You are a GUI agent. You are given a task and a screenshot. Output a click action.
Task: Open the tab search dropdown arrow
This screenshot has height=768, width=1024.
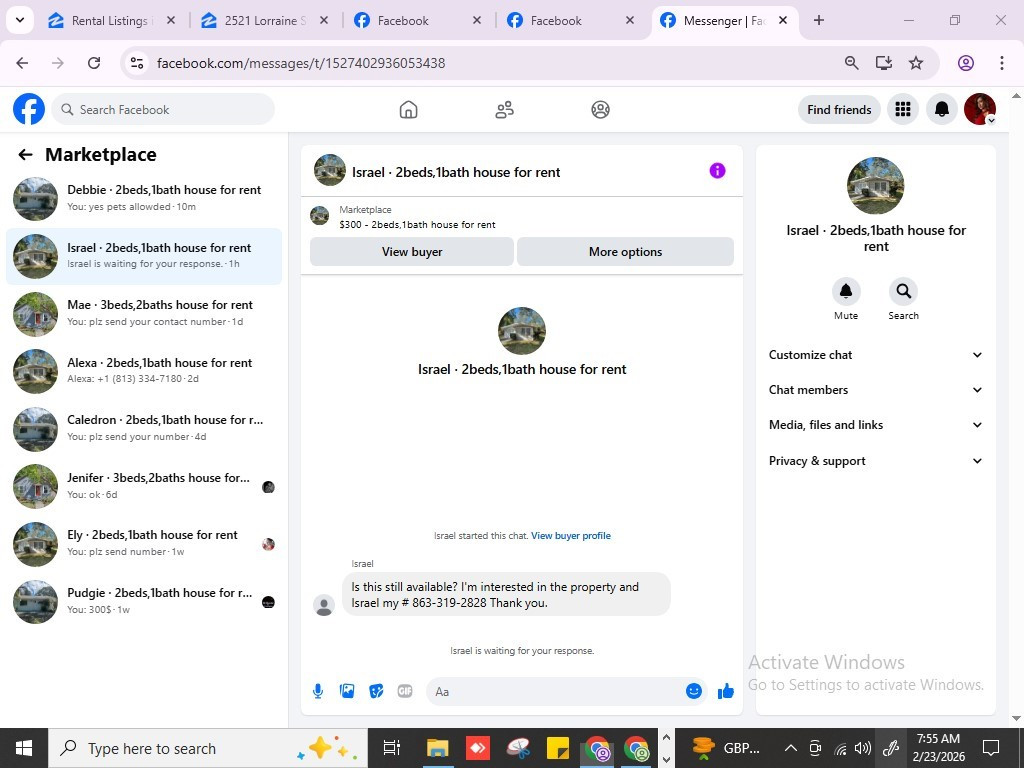20,20
